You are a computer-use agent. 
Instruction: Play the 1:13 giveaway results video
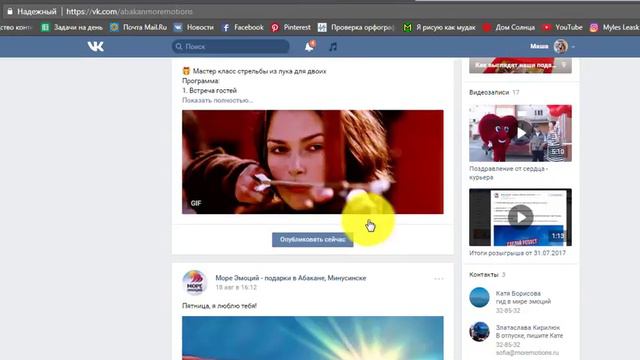[x=520, y=217]
